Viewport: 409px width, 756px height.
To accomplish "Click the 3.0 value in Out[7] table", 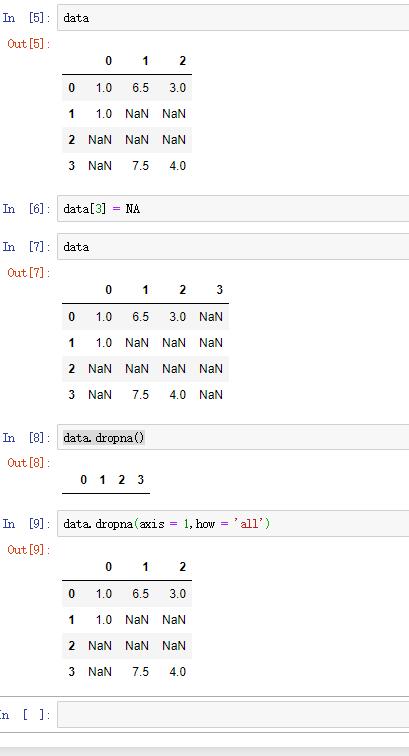I will click(177, 317).
